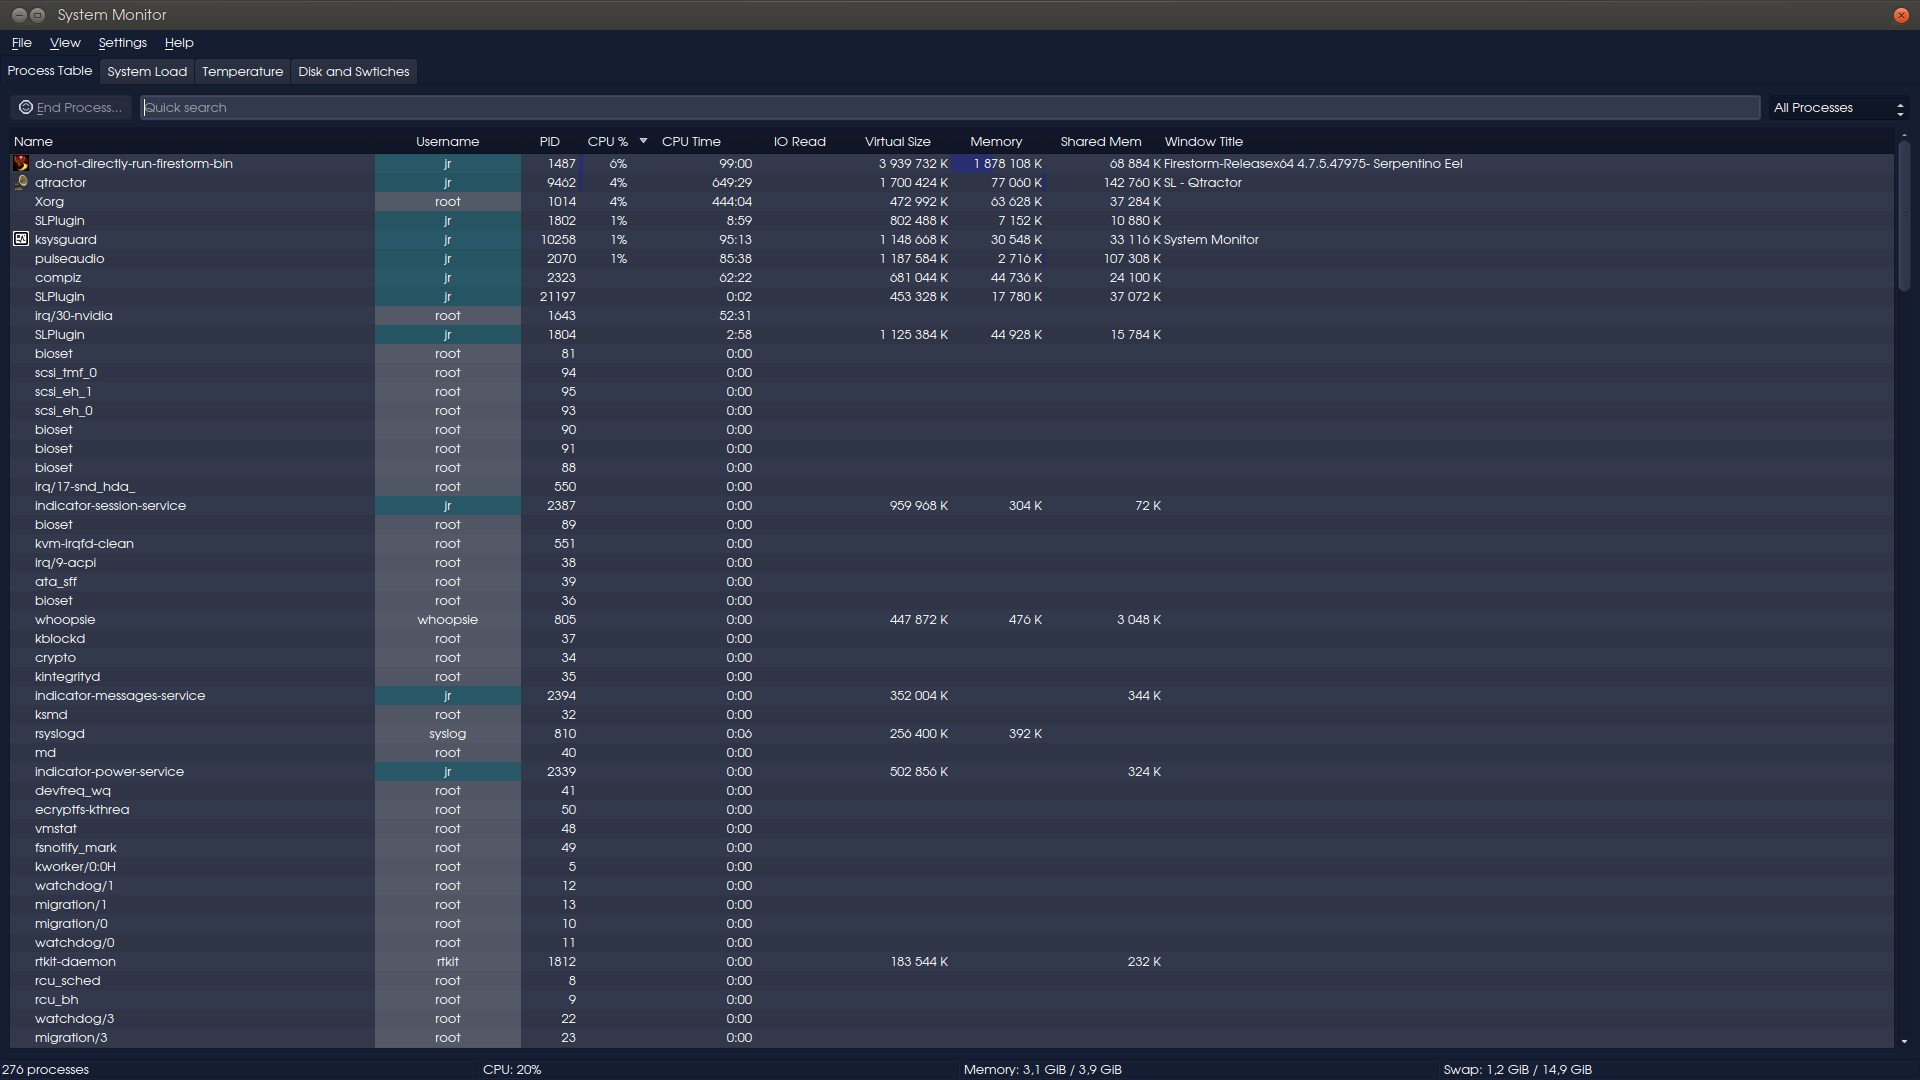Click the End Process button
Screen dimensions: 1920x1080
pos(71,107)
